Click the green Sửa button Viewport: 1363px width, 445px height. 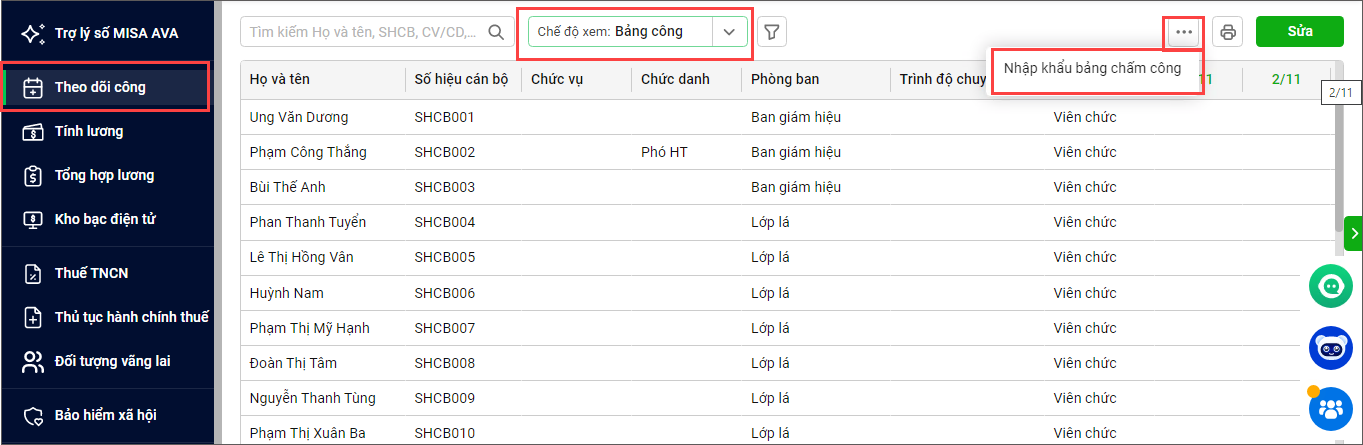coord(1299,31)
